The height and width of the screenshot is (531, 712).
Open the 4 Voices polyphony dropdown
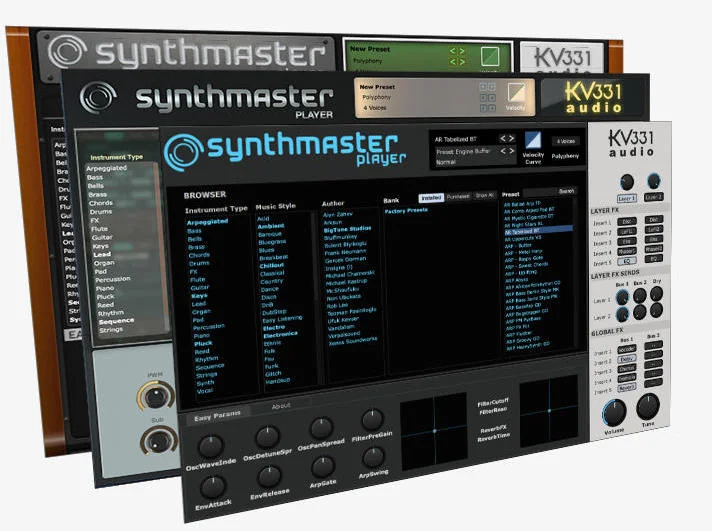(565, 142)
